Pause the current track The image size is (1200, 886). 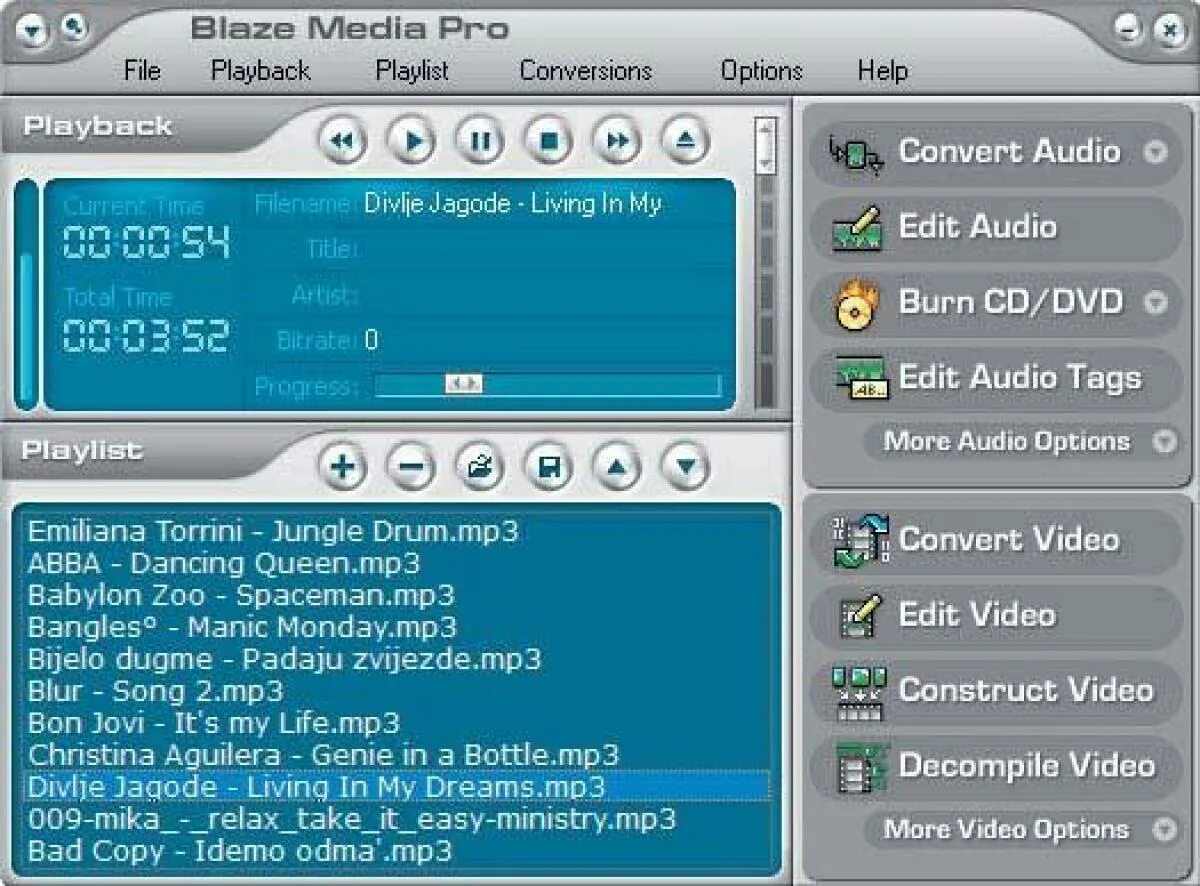pos(480,142)
